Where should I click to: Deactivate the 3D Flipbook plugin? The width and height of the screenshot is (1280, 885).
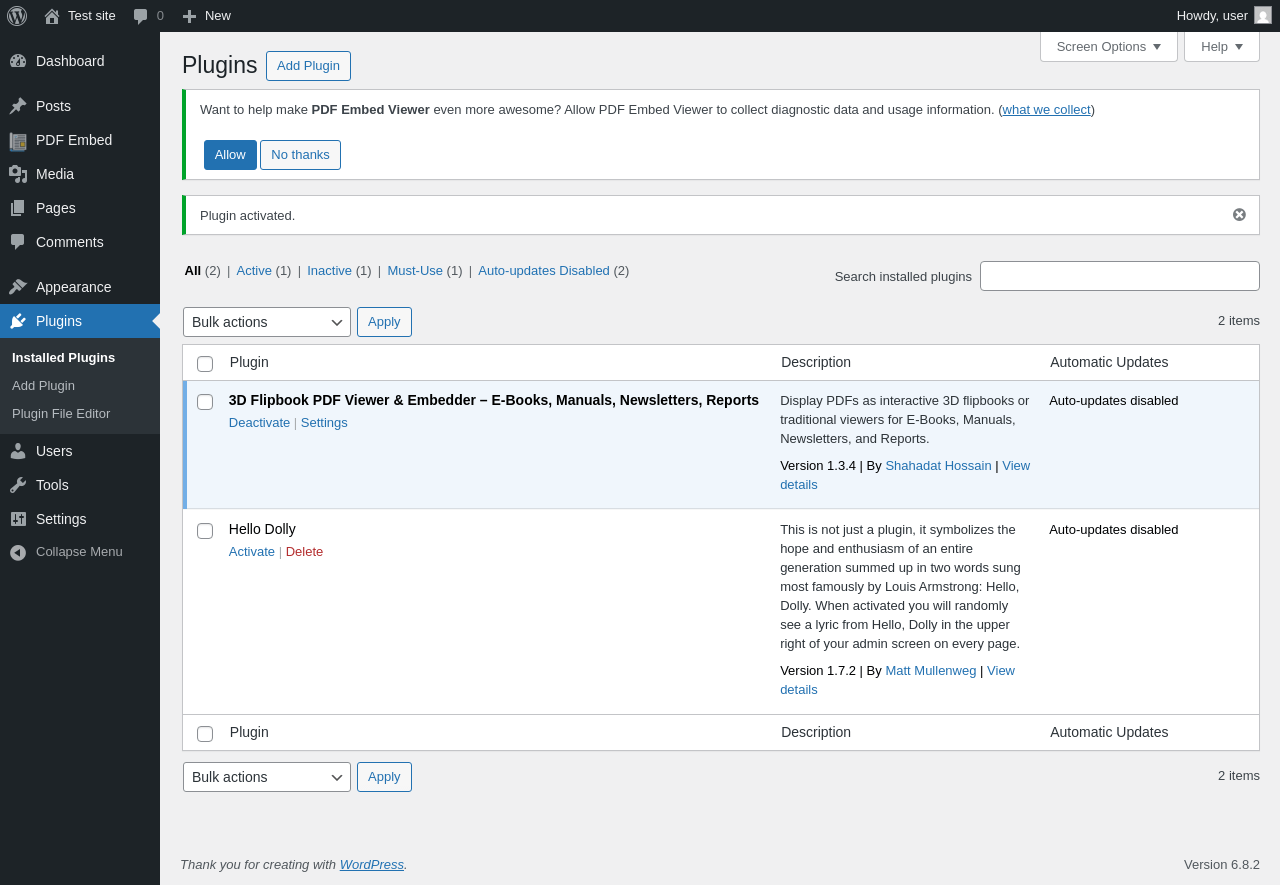pyautogui.click(x=259, y=422)
